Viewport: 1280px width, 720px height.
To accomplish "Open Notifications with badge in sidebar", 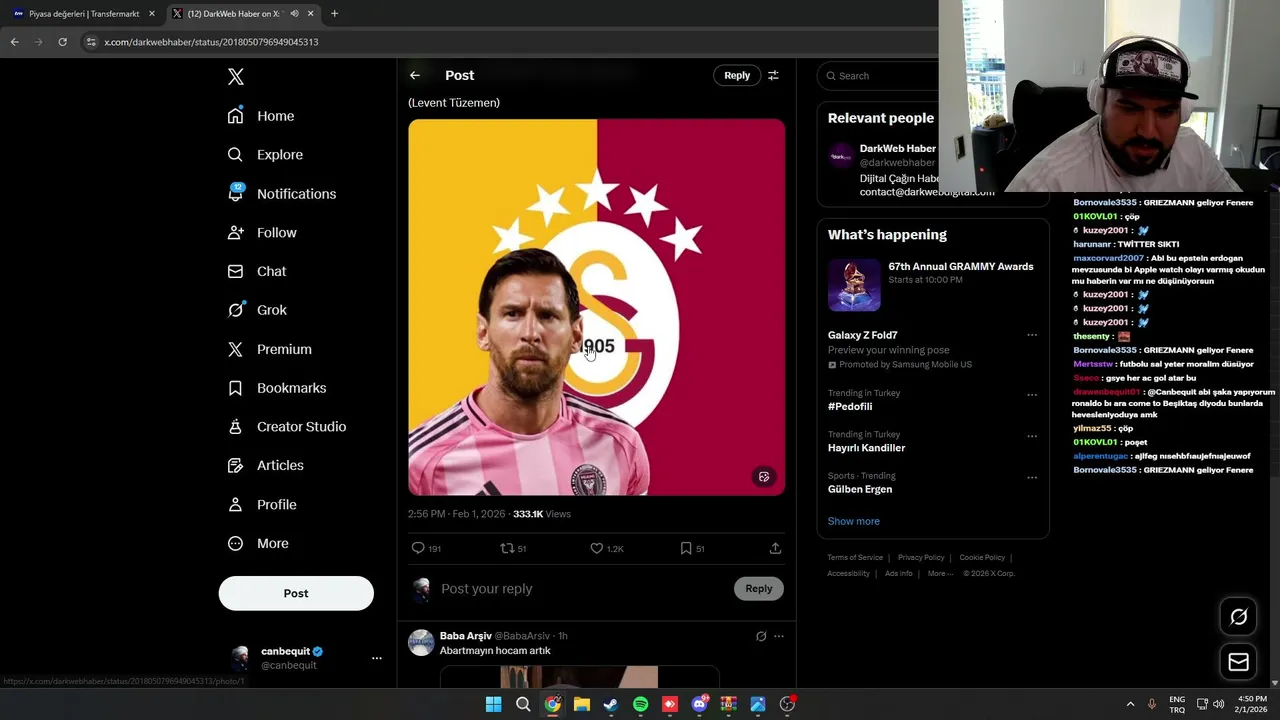I will 282,194.
